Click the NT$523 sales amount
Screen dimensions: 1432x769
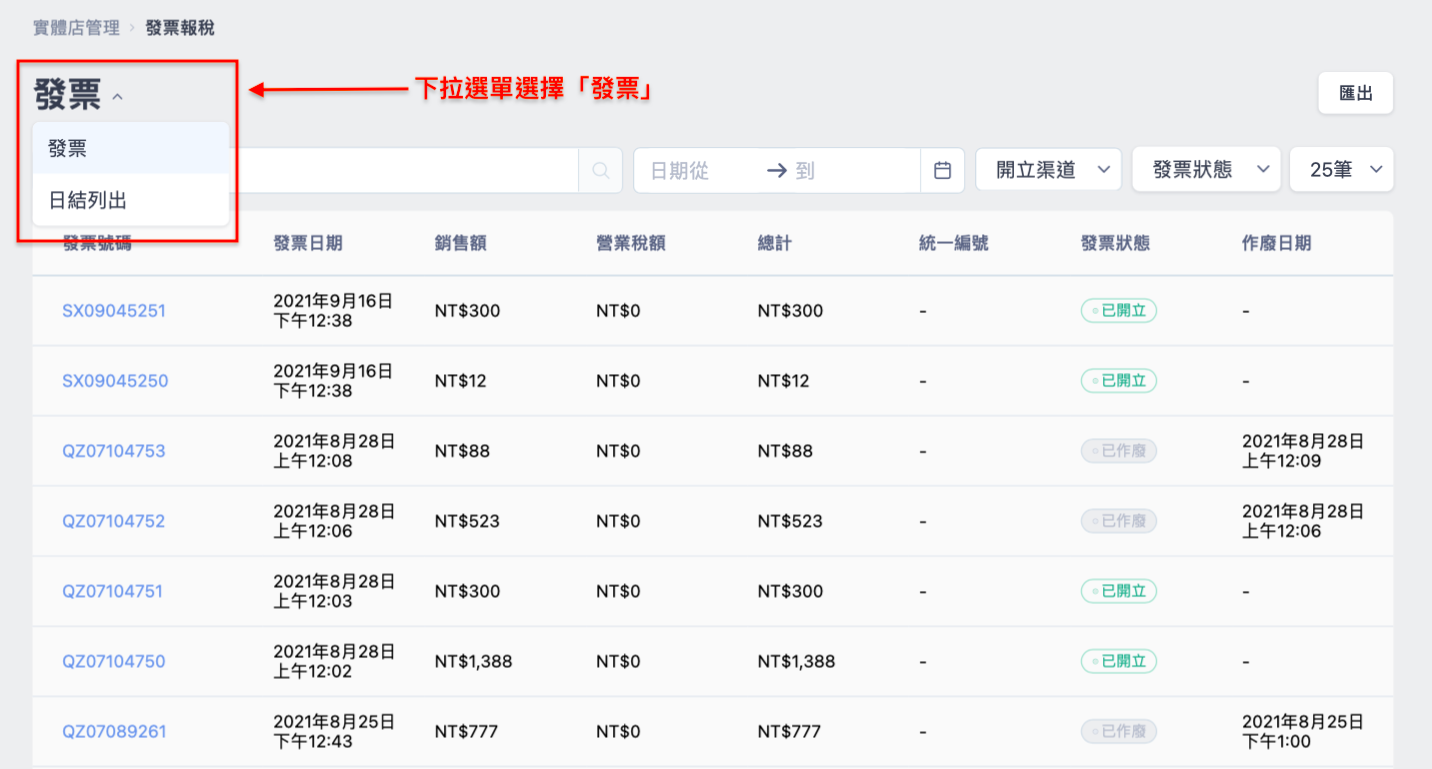[x=467, y=521]
